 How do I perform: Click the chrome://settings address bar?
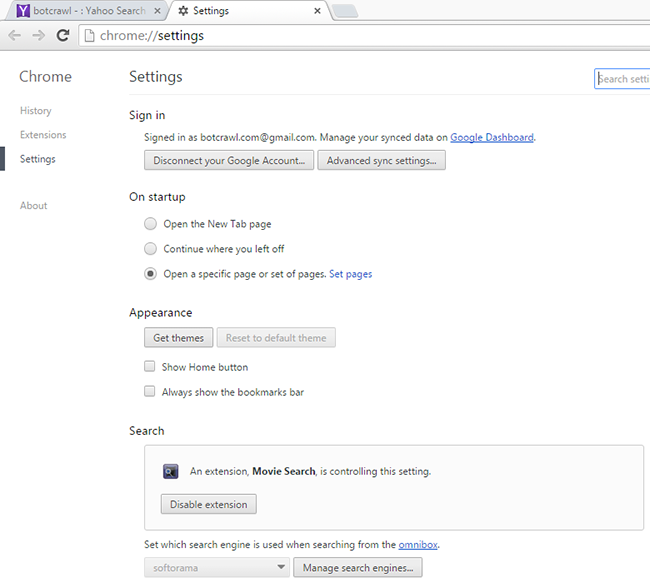point(365,36)
